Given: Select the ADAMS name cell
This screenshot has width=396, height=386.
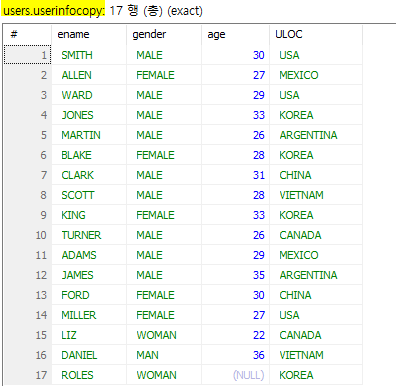Looking at the screenshot, I should [x=89, y=255].
